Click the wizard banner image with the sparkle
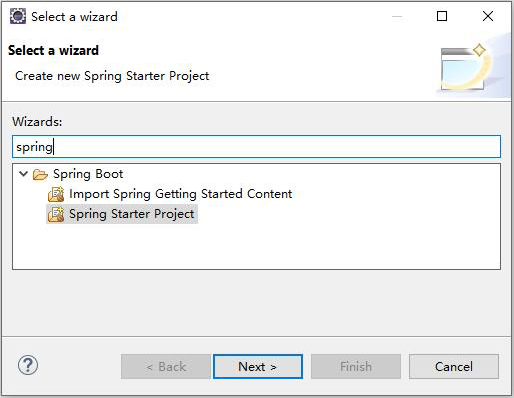This screenshot has height=398, width=514. (465, 67)
